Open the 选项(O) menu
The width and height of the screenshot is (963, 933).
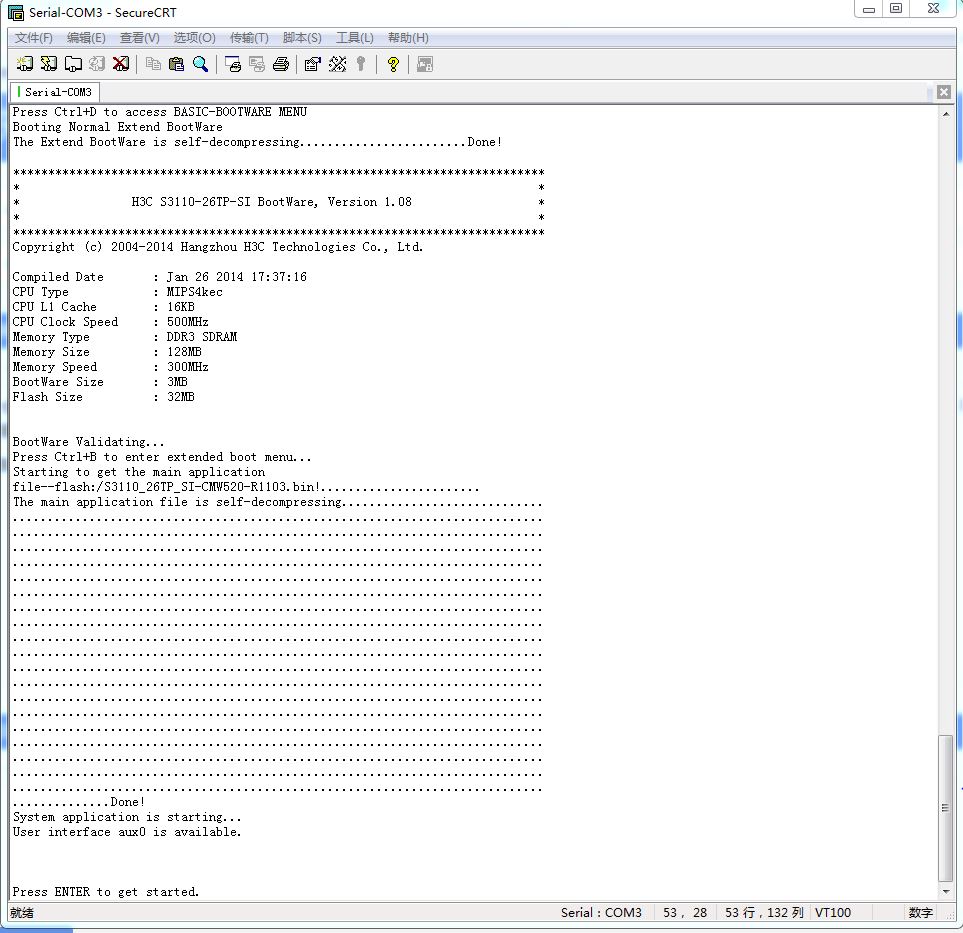[x=194, y=38]
